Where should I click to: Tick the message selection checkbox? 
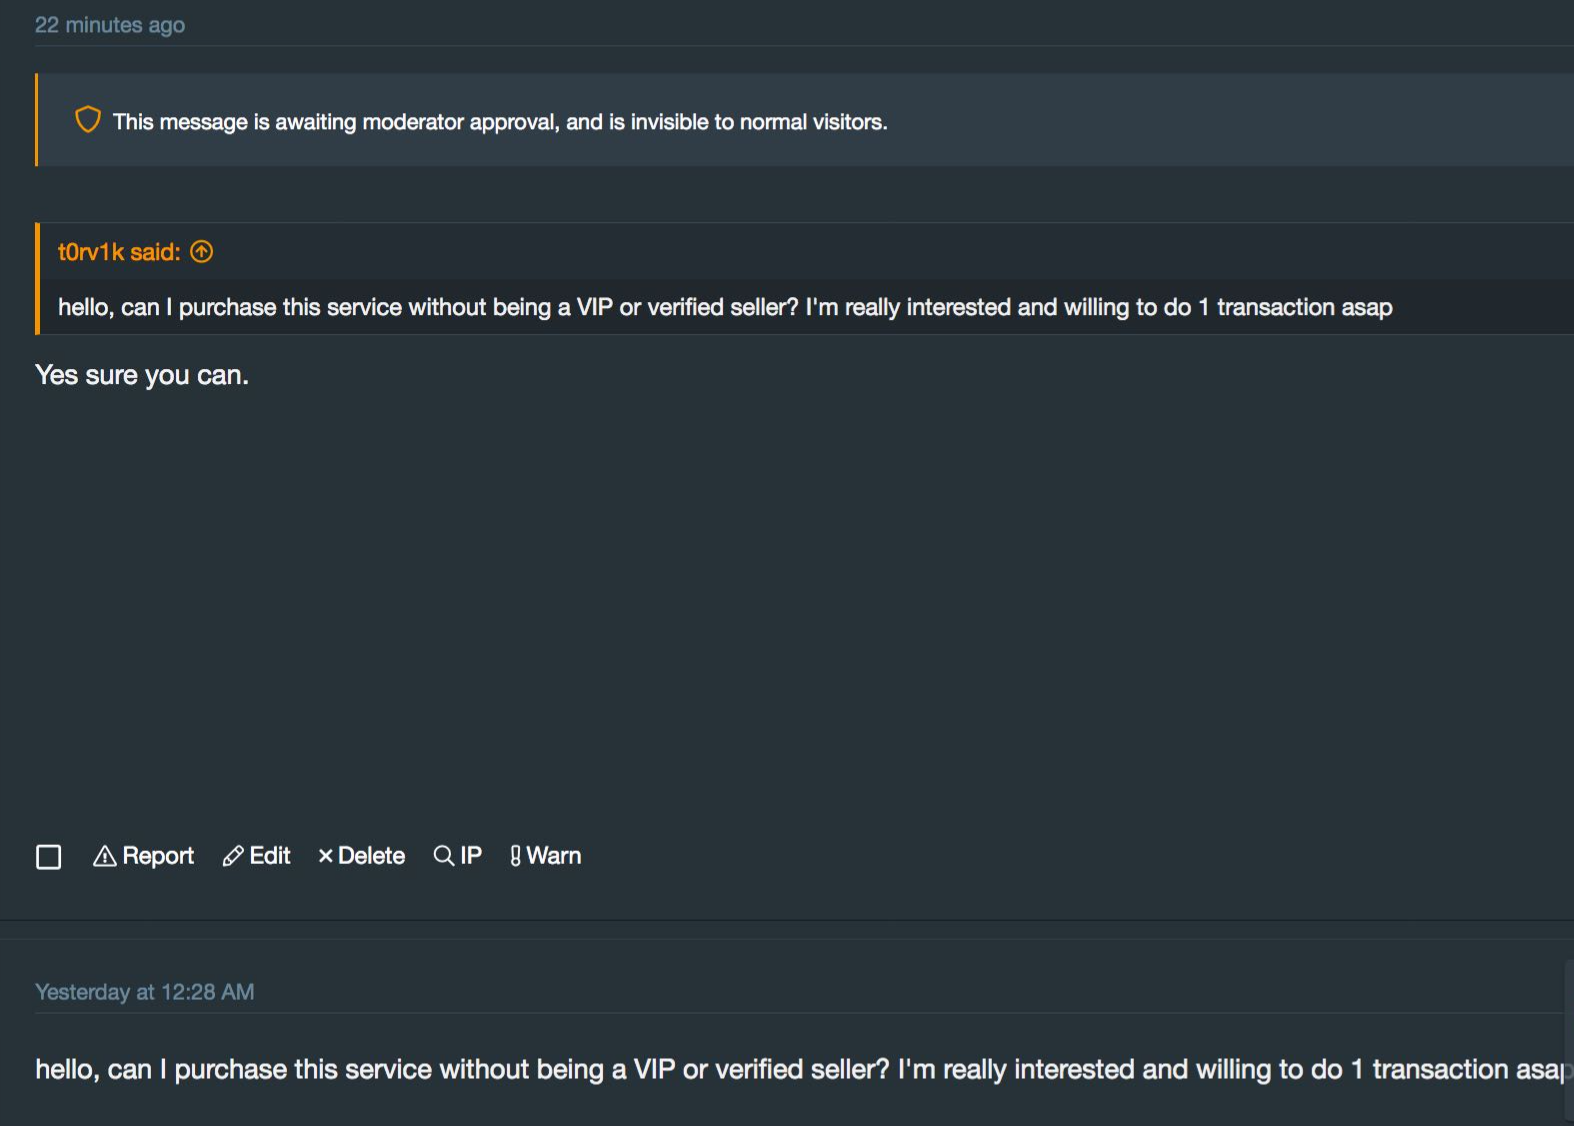tap(48, 857)
